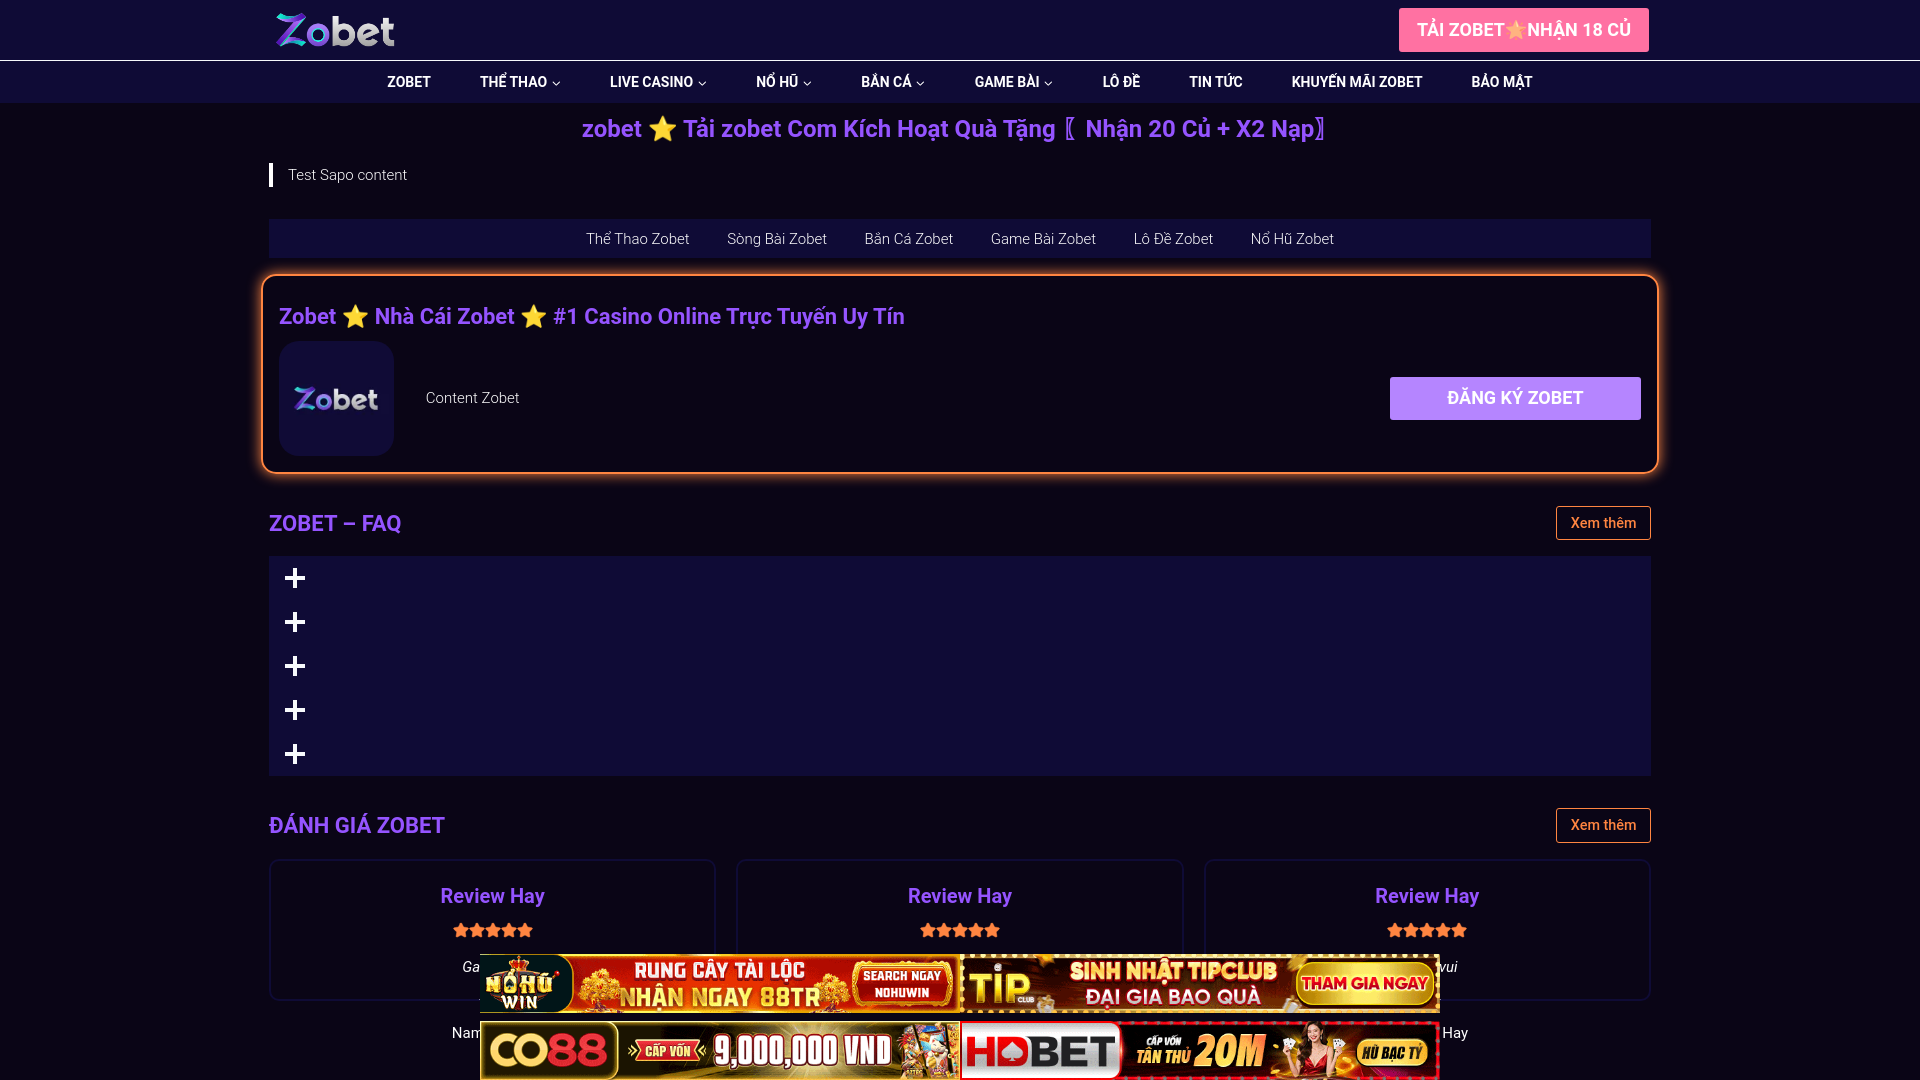Expand the first FAQ plus icon
1920x1080 pixels.
tap(295, 578)
